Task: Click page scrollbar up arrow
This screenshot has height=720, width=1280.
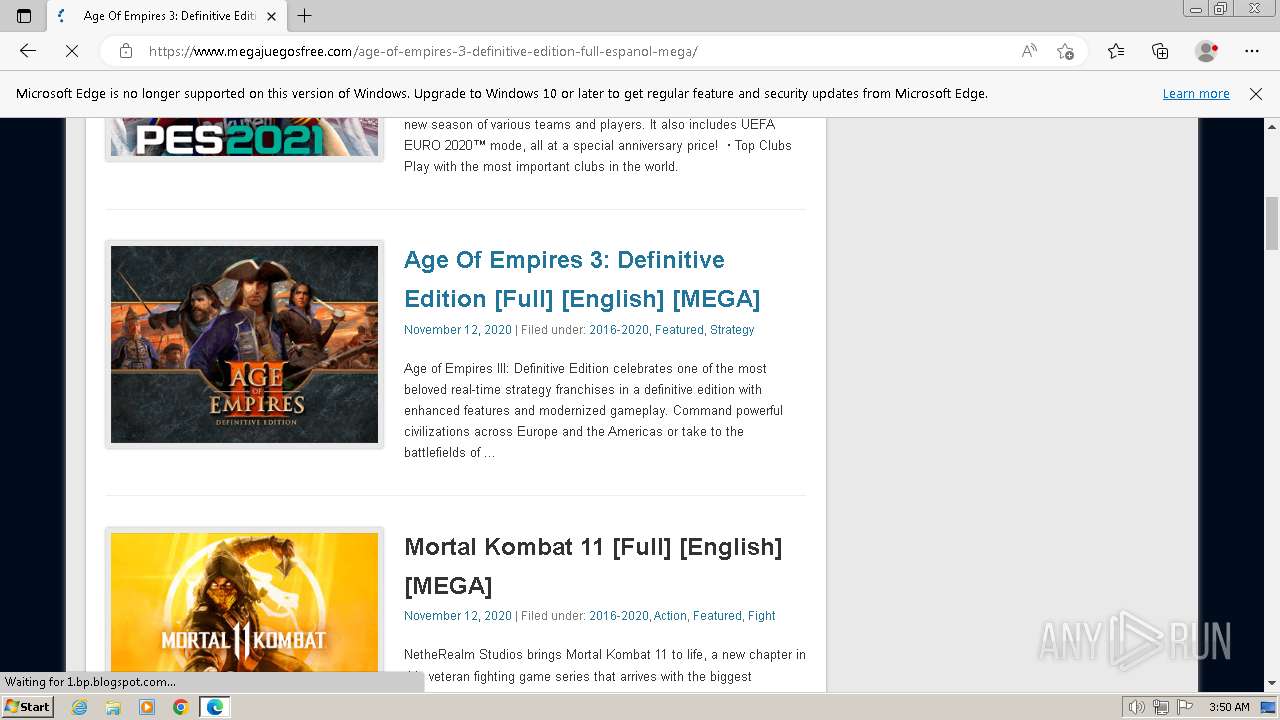Action: (1272, 127)
